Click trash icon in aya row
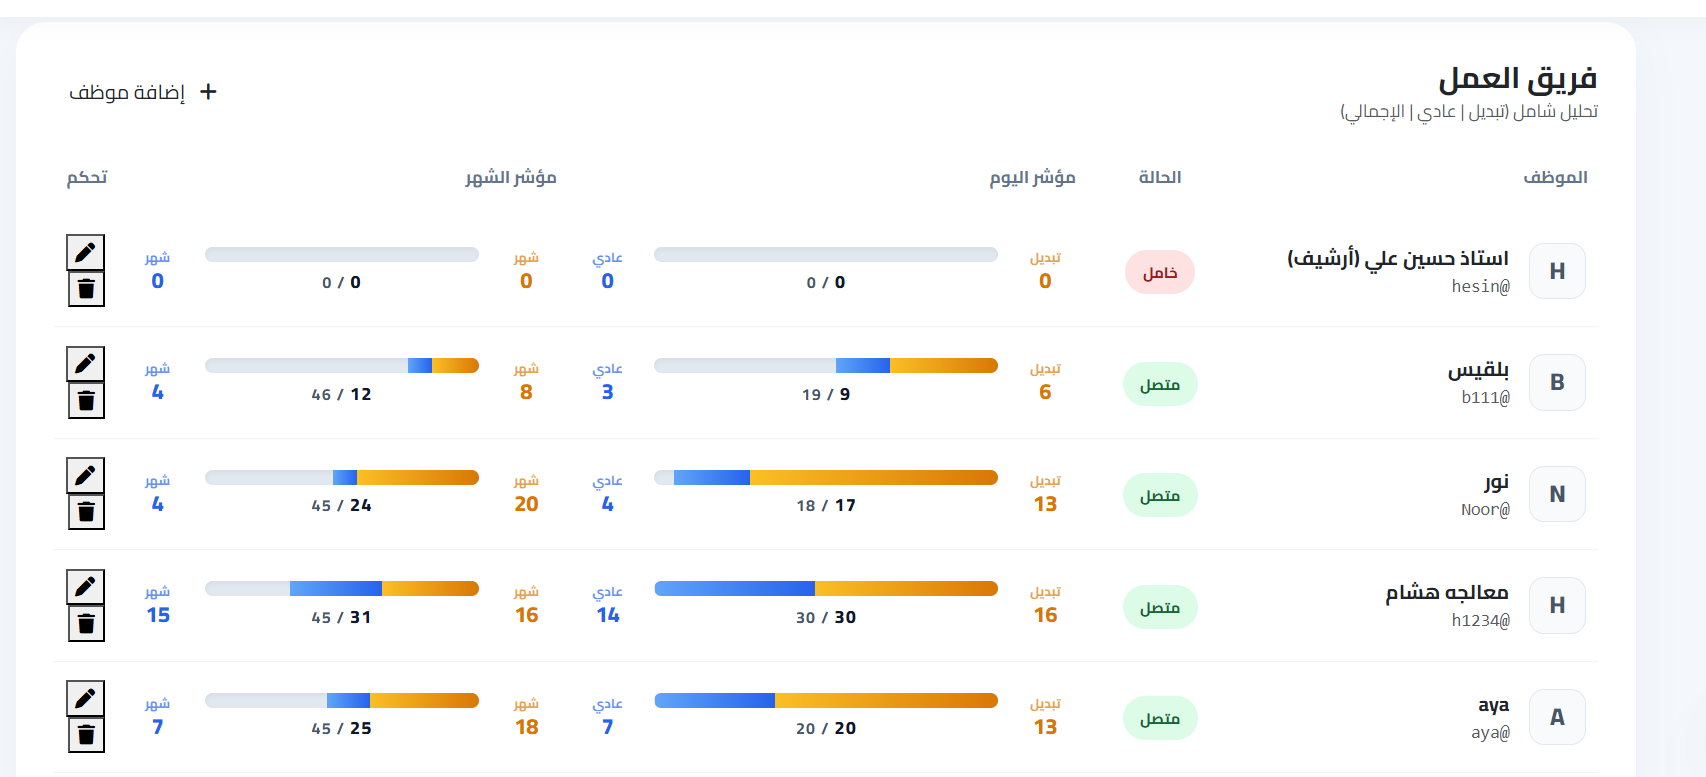Image resolution: width=1706 pixels, height=777 pixels. tap(86, 735)
